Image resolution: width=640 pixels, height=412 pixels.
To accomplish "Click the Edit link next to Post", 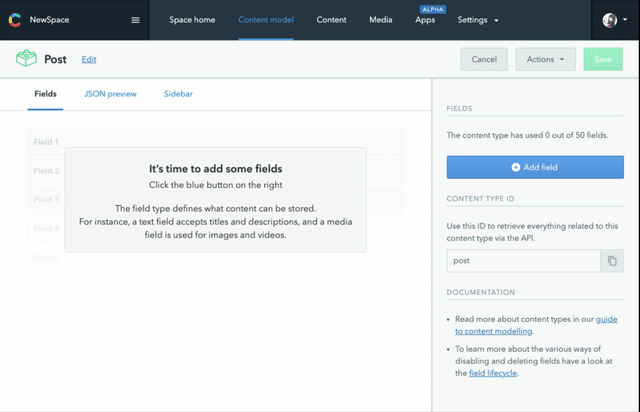I will (x=89, y=60).
